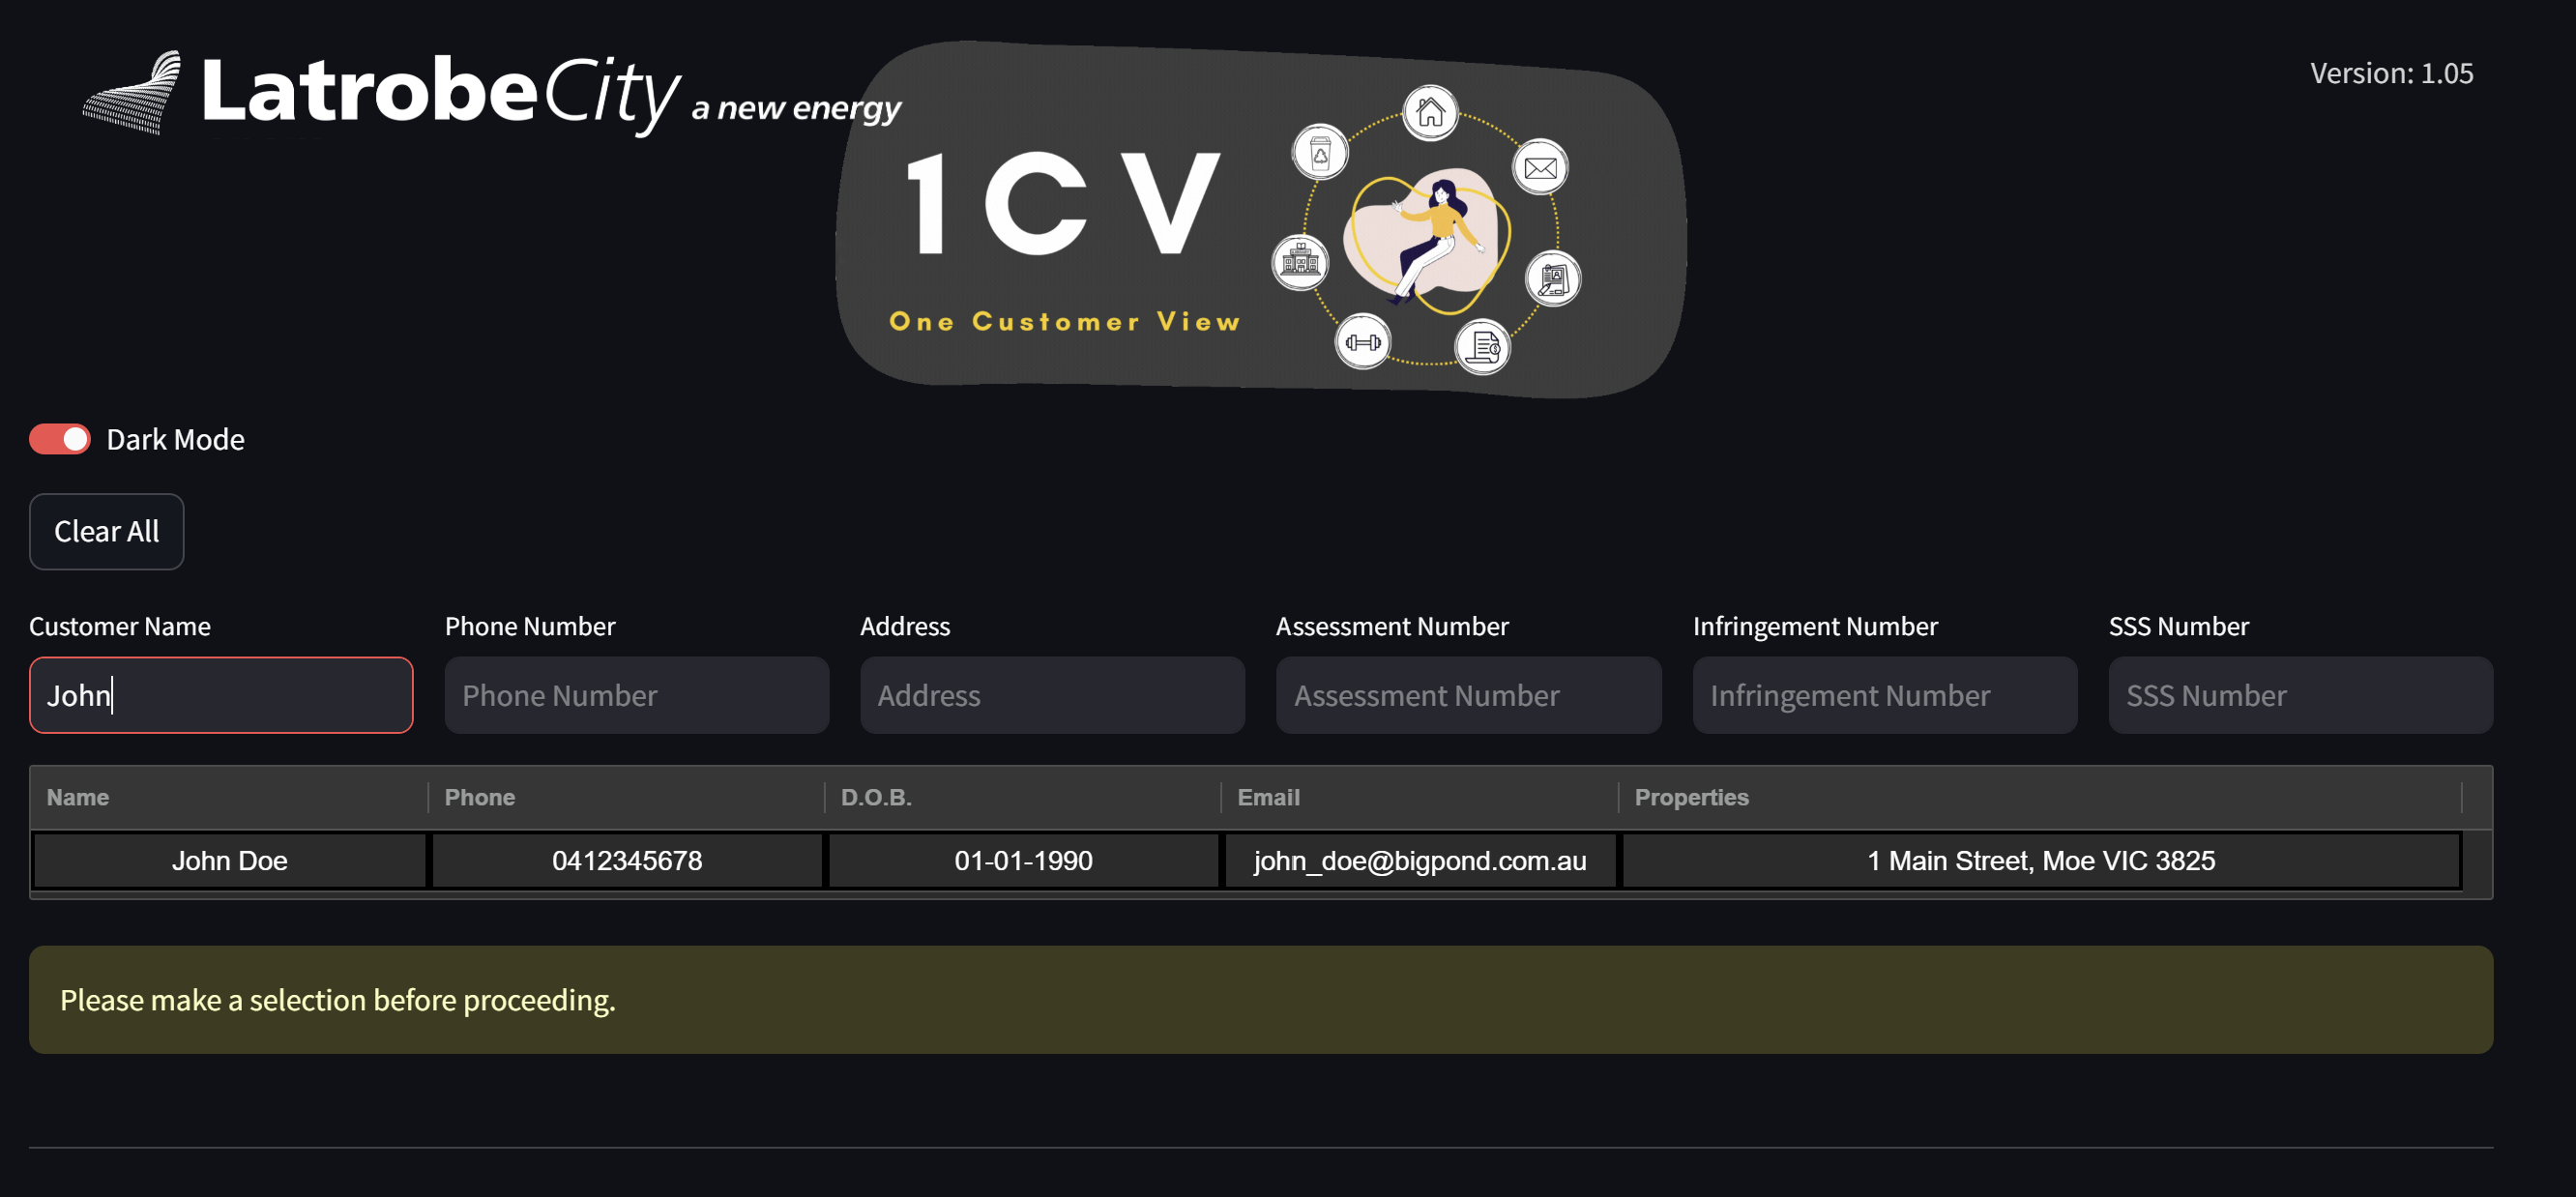Click the Email column header
This screenshot has width=2576, height=1197.
[x=1419, y=797]
